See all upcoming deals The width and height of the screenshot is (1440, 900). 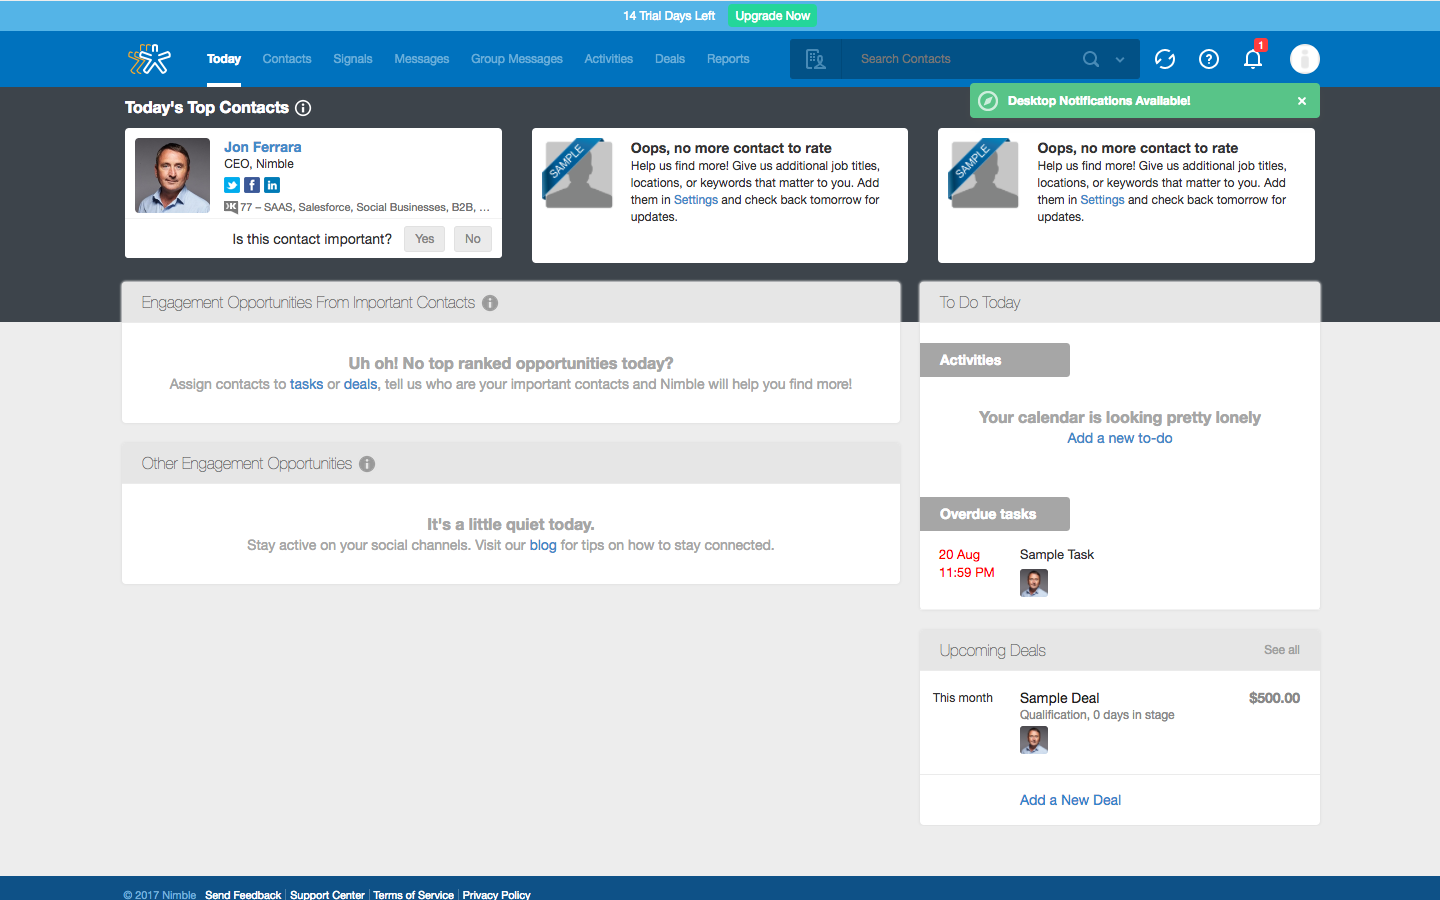pyautogui.click(x=1282, y=650)
